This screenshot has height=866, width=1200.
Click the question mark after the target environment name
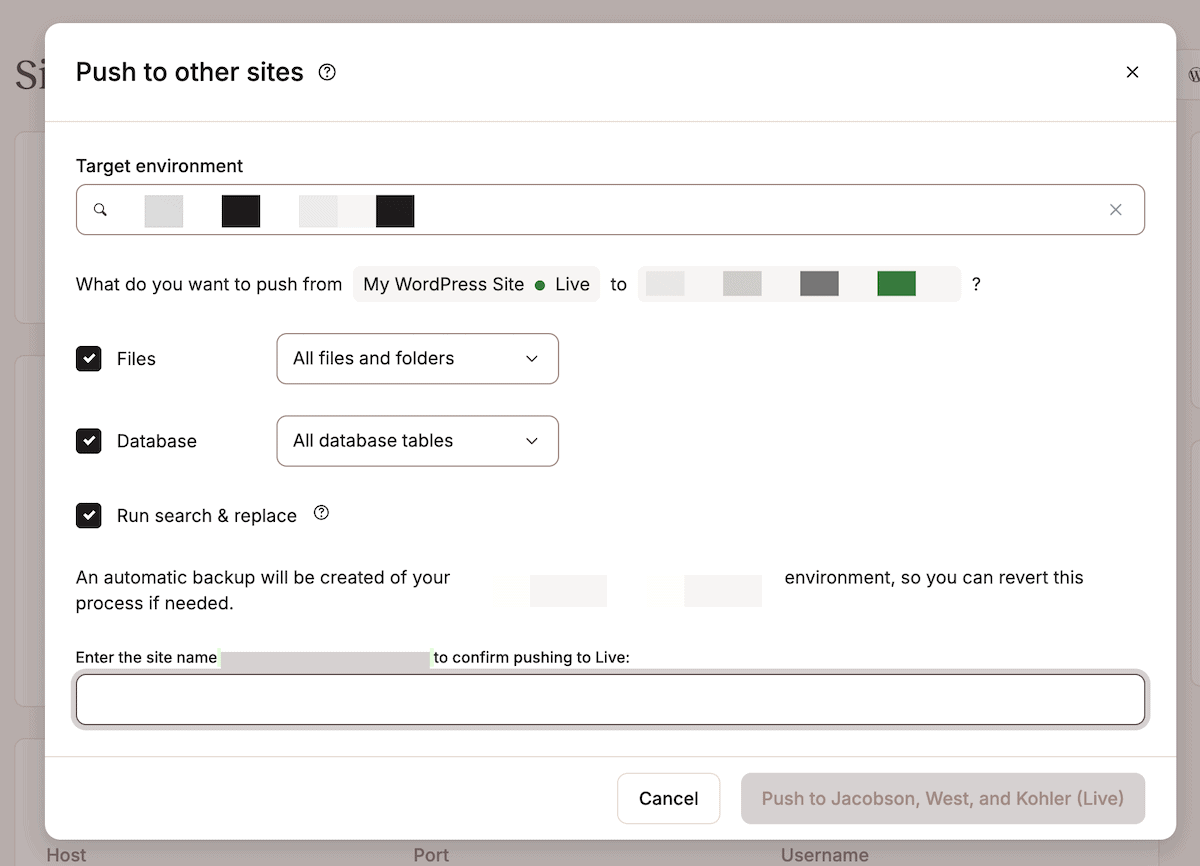pyautogui.click(x=975, y=284)
